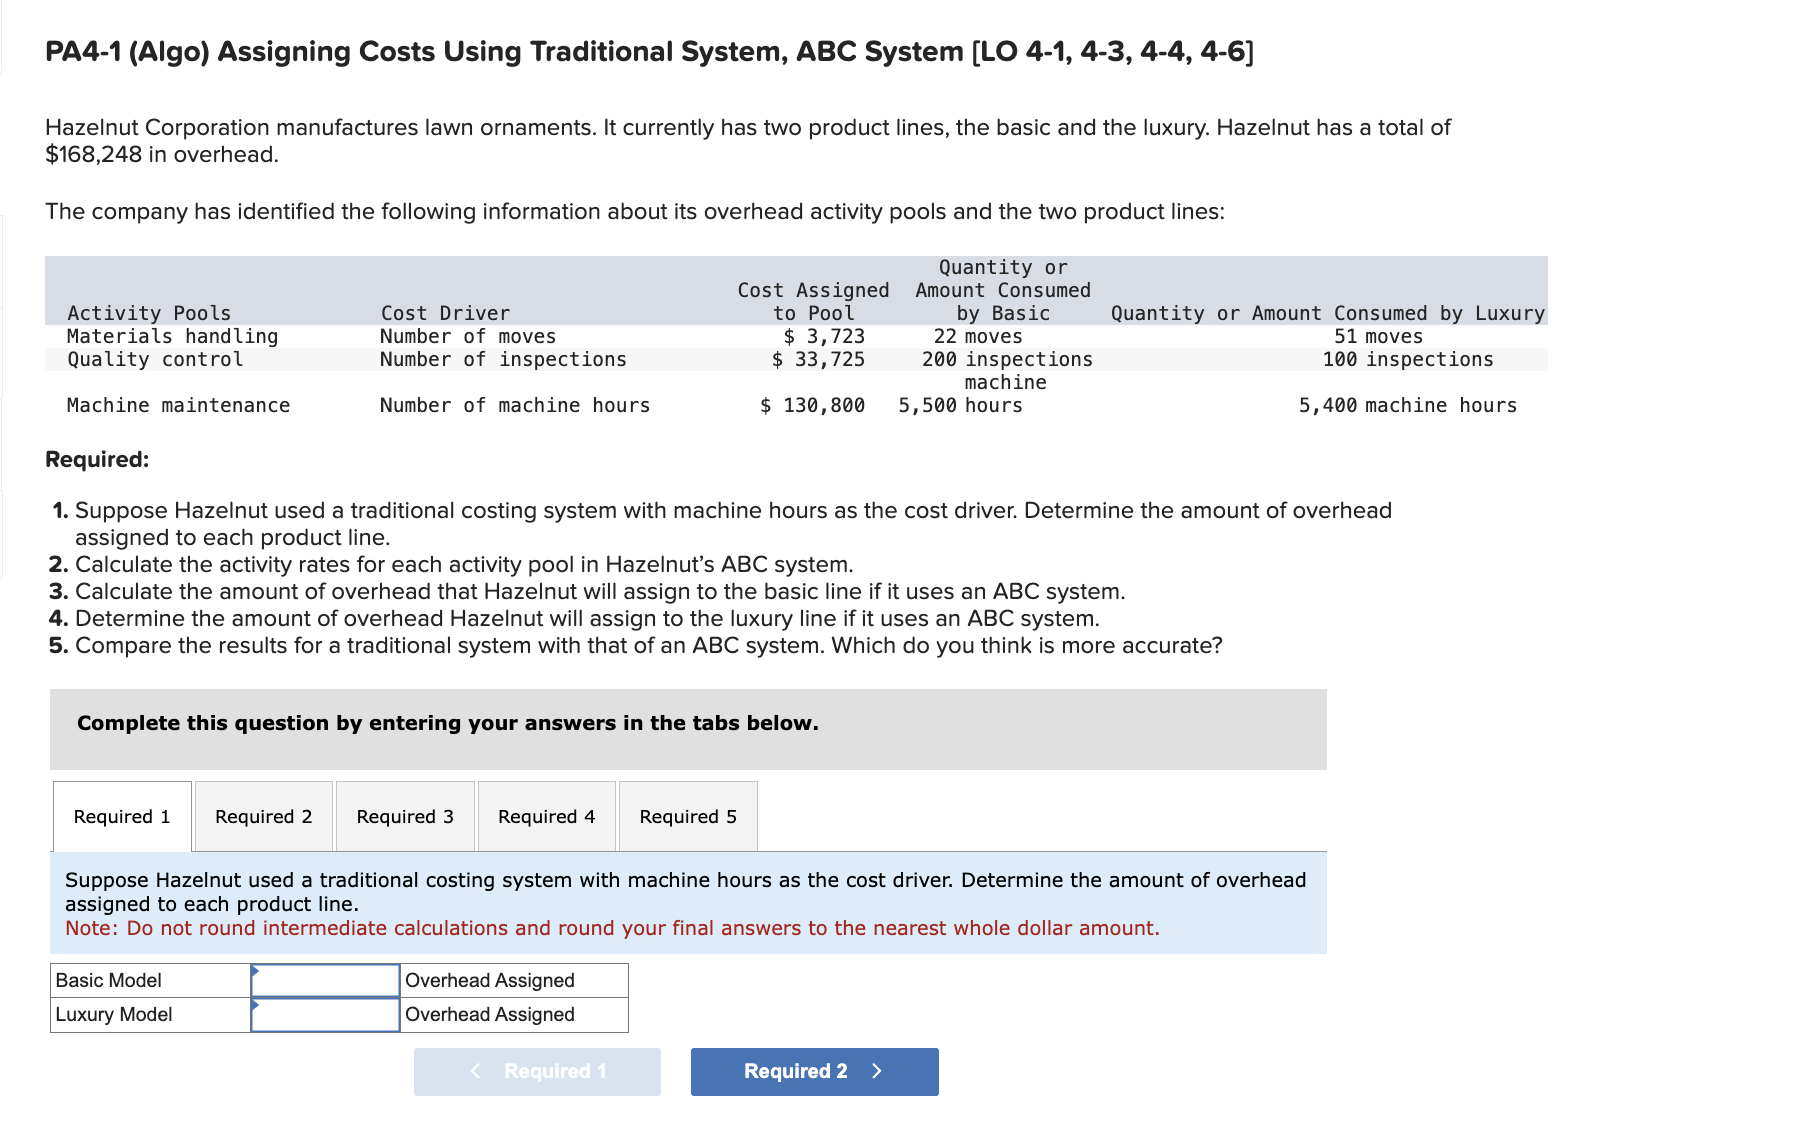The image size is (1798, 1148).
Task: Click the problem title PA4-1 heading
Action: click(x=648, y=51)
